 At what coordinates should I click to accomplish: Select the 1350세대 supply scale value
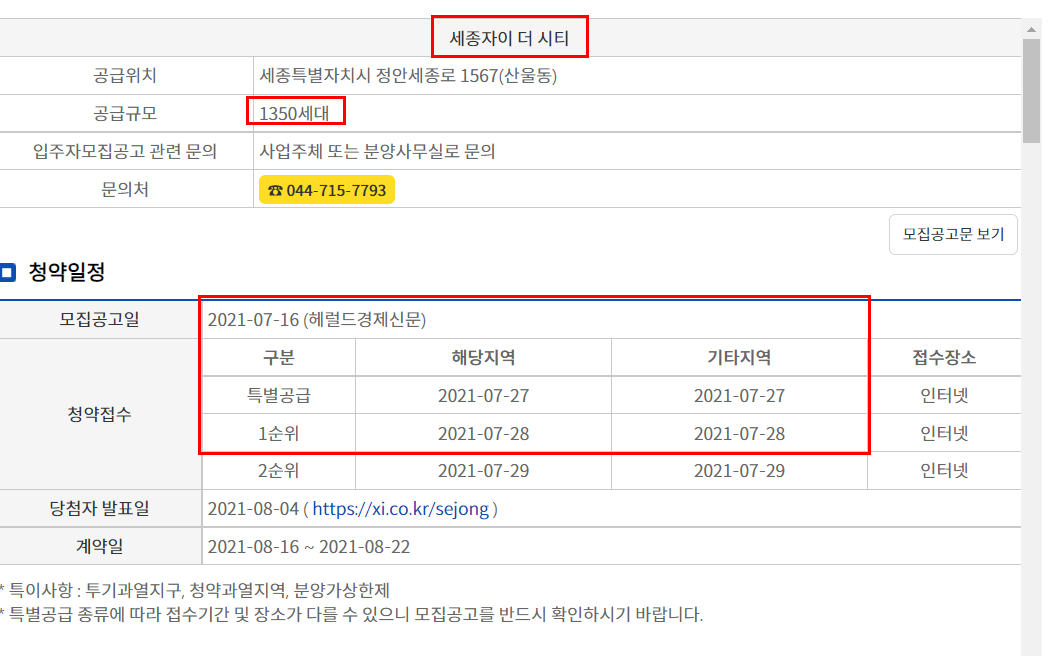pos(294,114)
